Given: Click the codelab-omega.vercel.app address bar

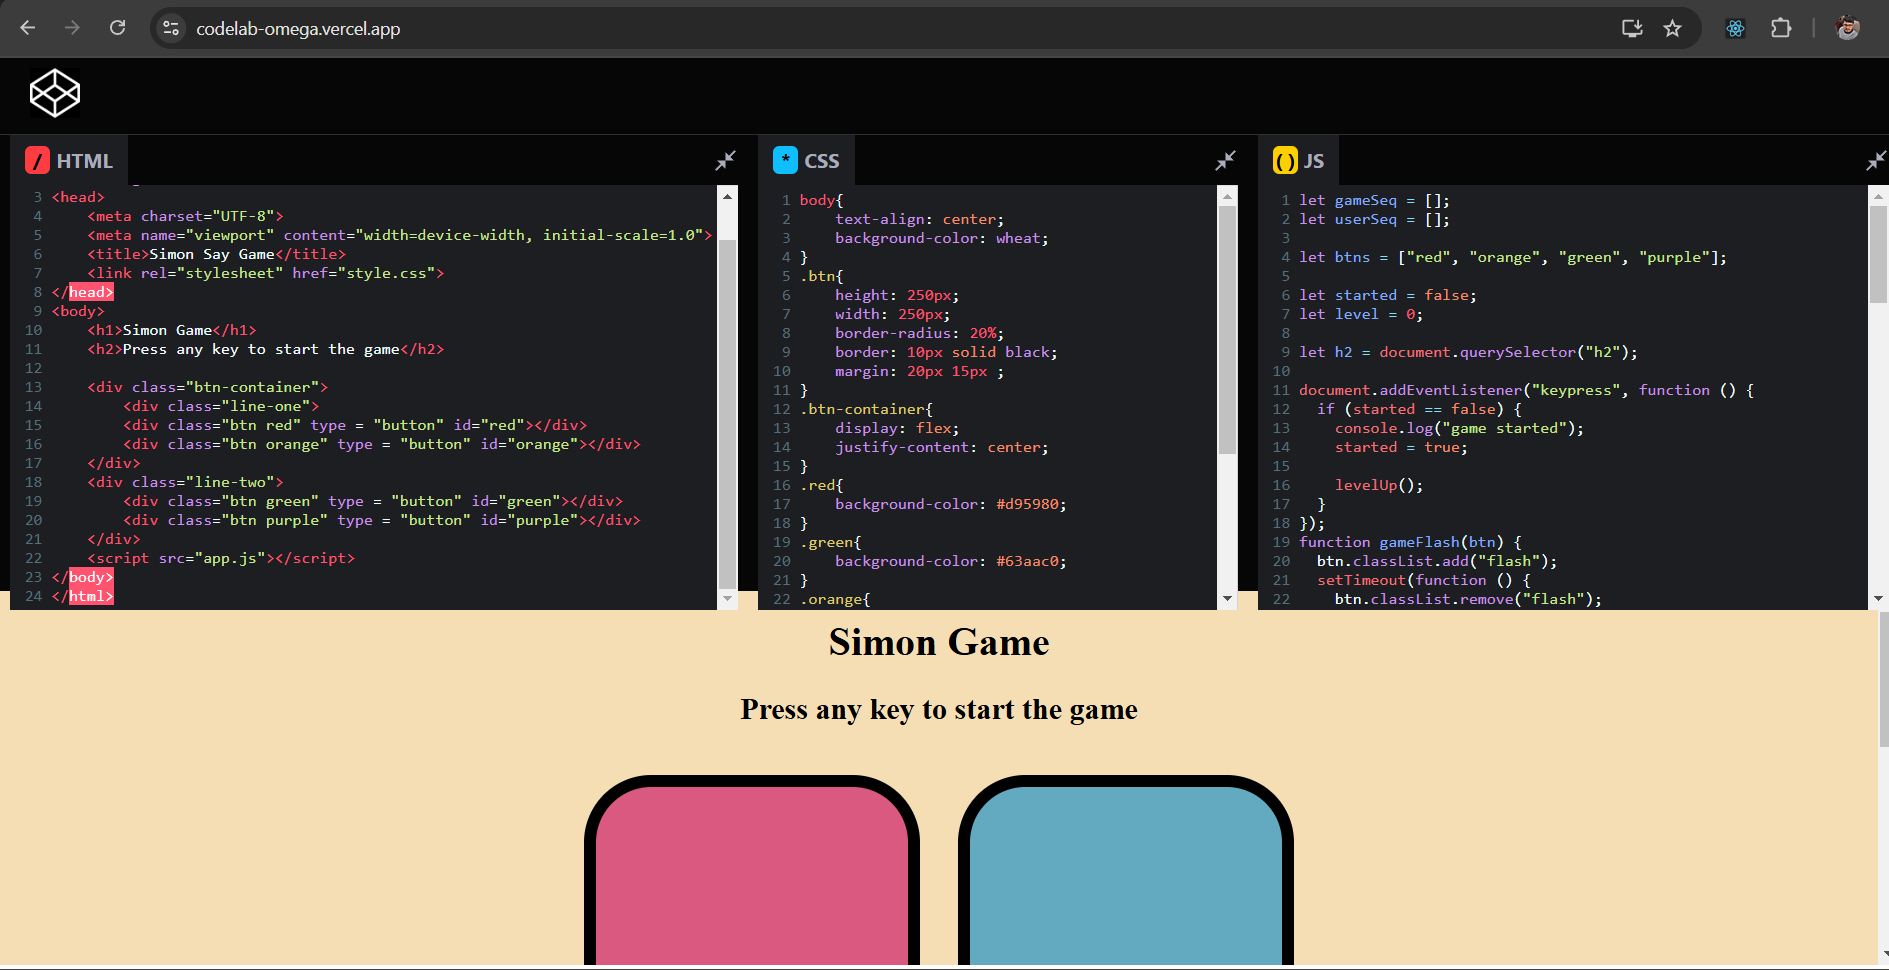Looking at the screenshot, I should point(298,29).
